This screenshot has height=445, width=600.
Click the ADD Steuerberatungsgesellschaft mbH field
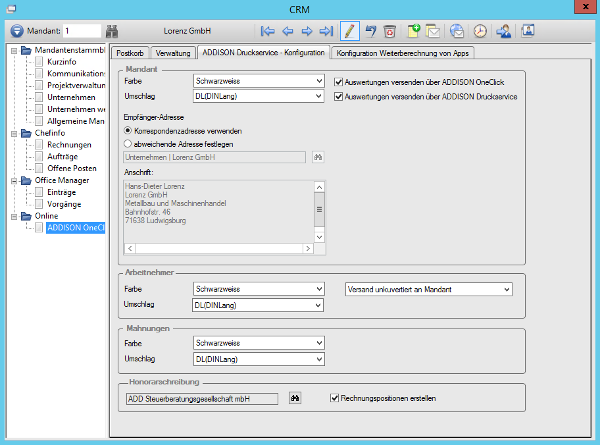tap(202, 399)
